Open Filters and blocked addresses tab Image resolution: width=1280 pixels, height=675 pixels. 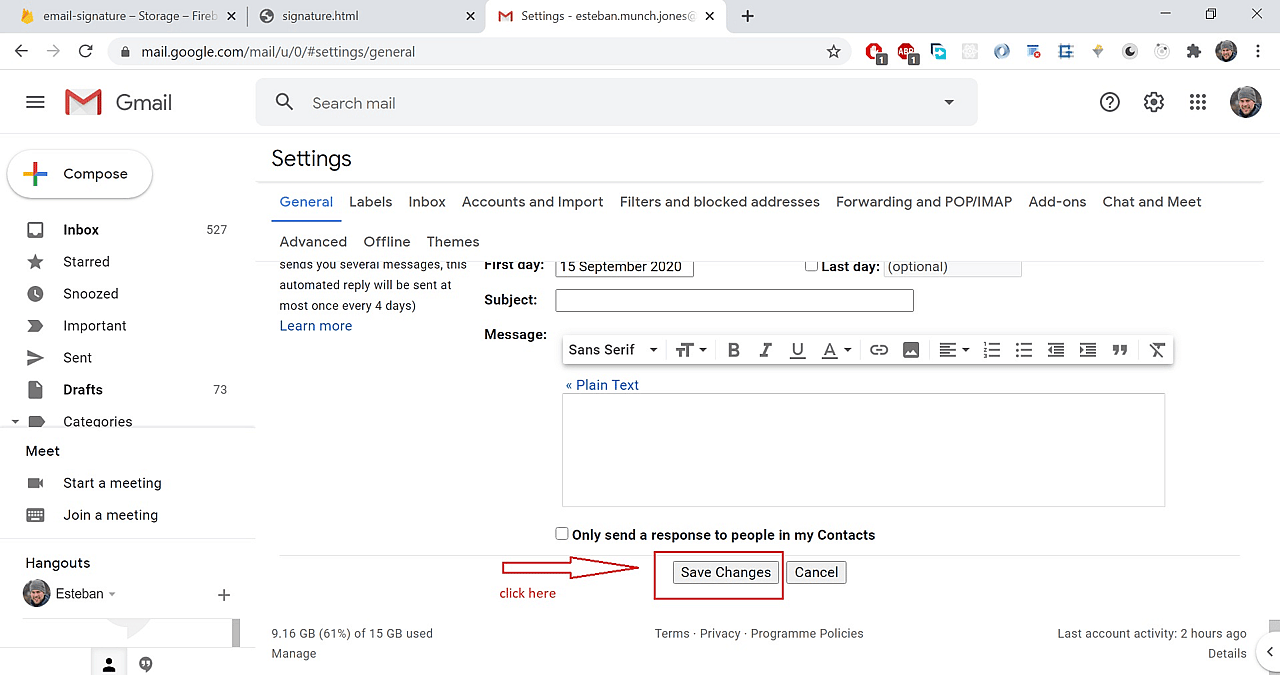[719, 202]
